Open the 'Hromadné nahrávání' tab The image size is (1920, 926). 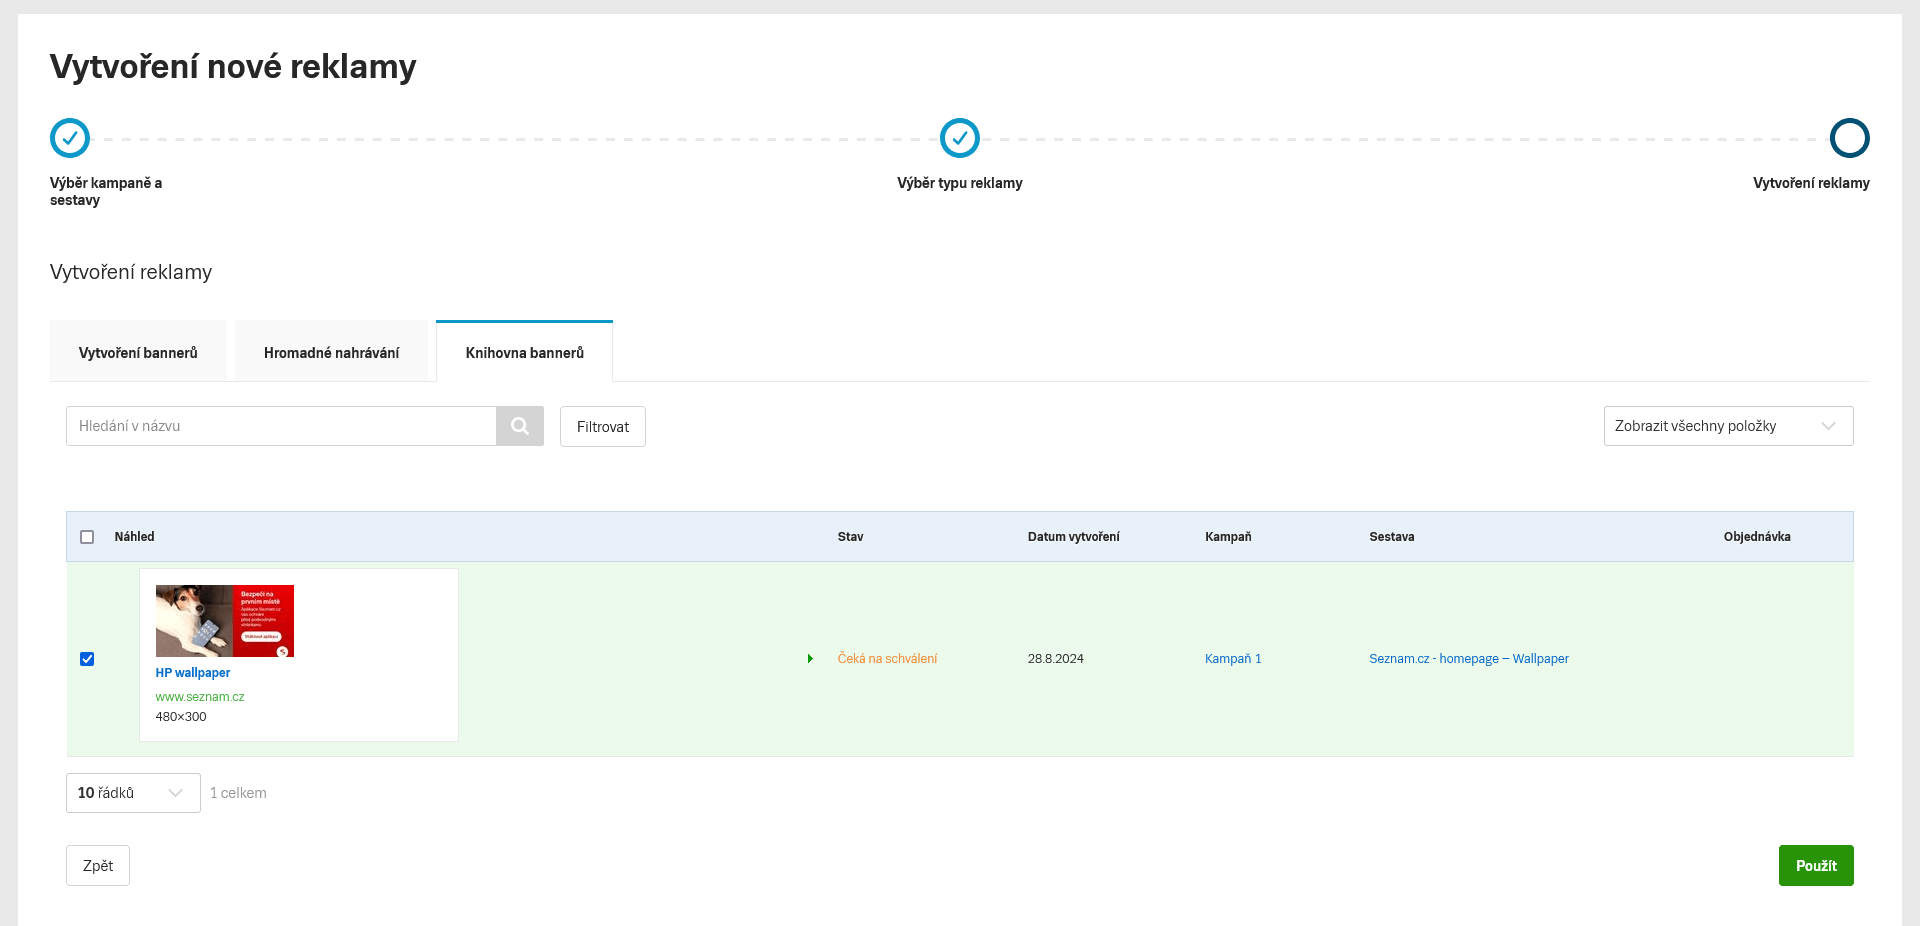331,353
